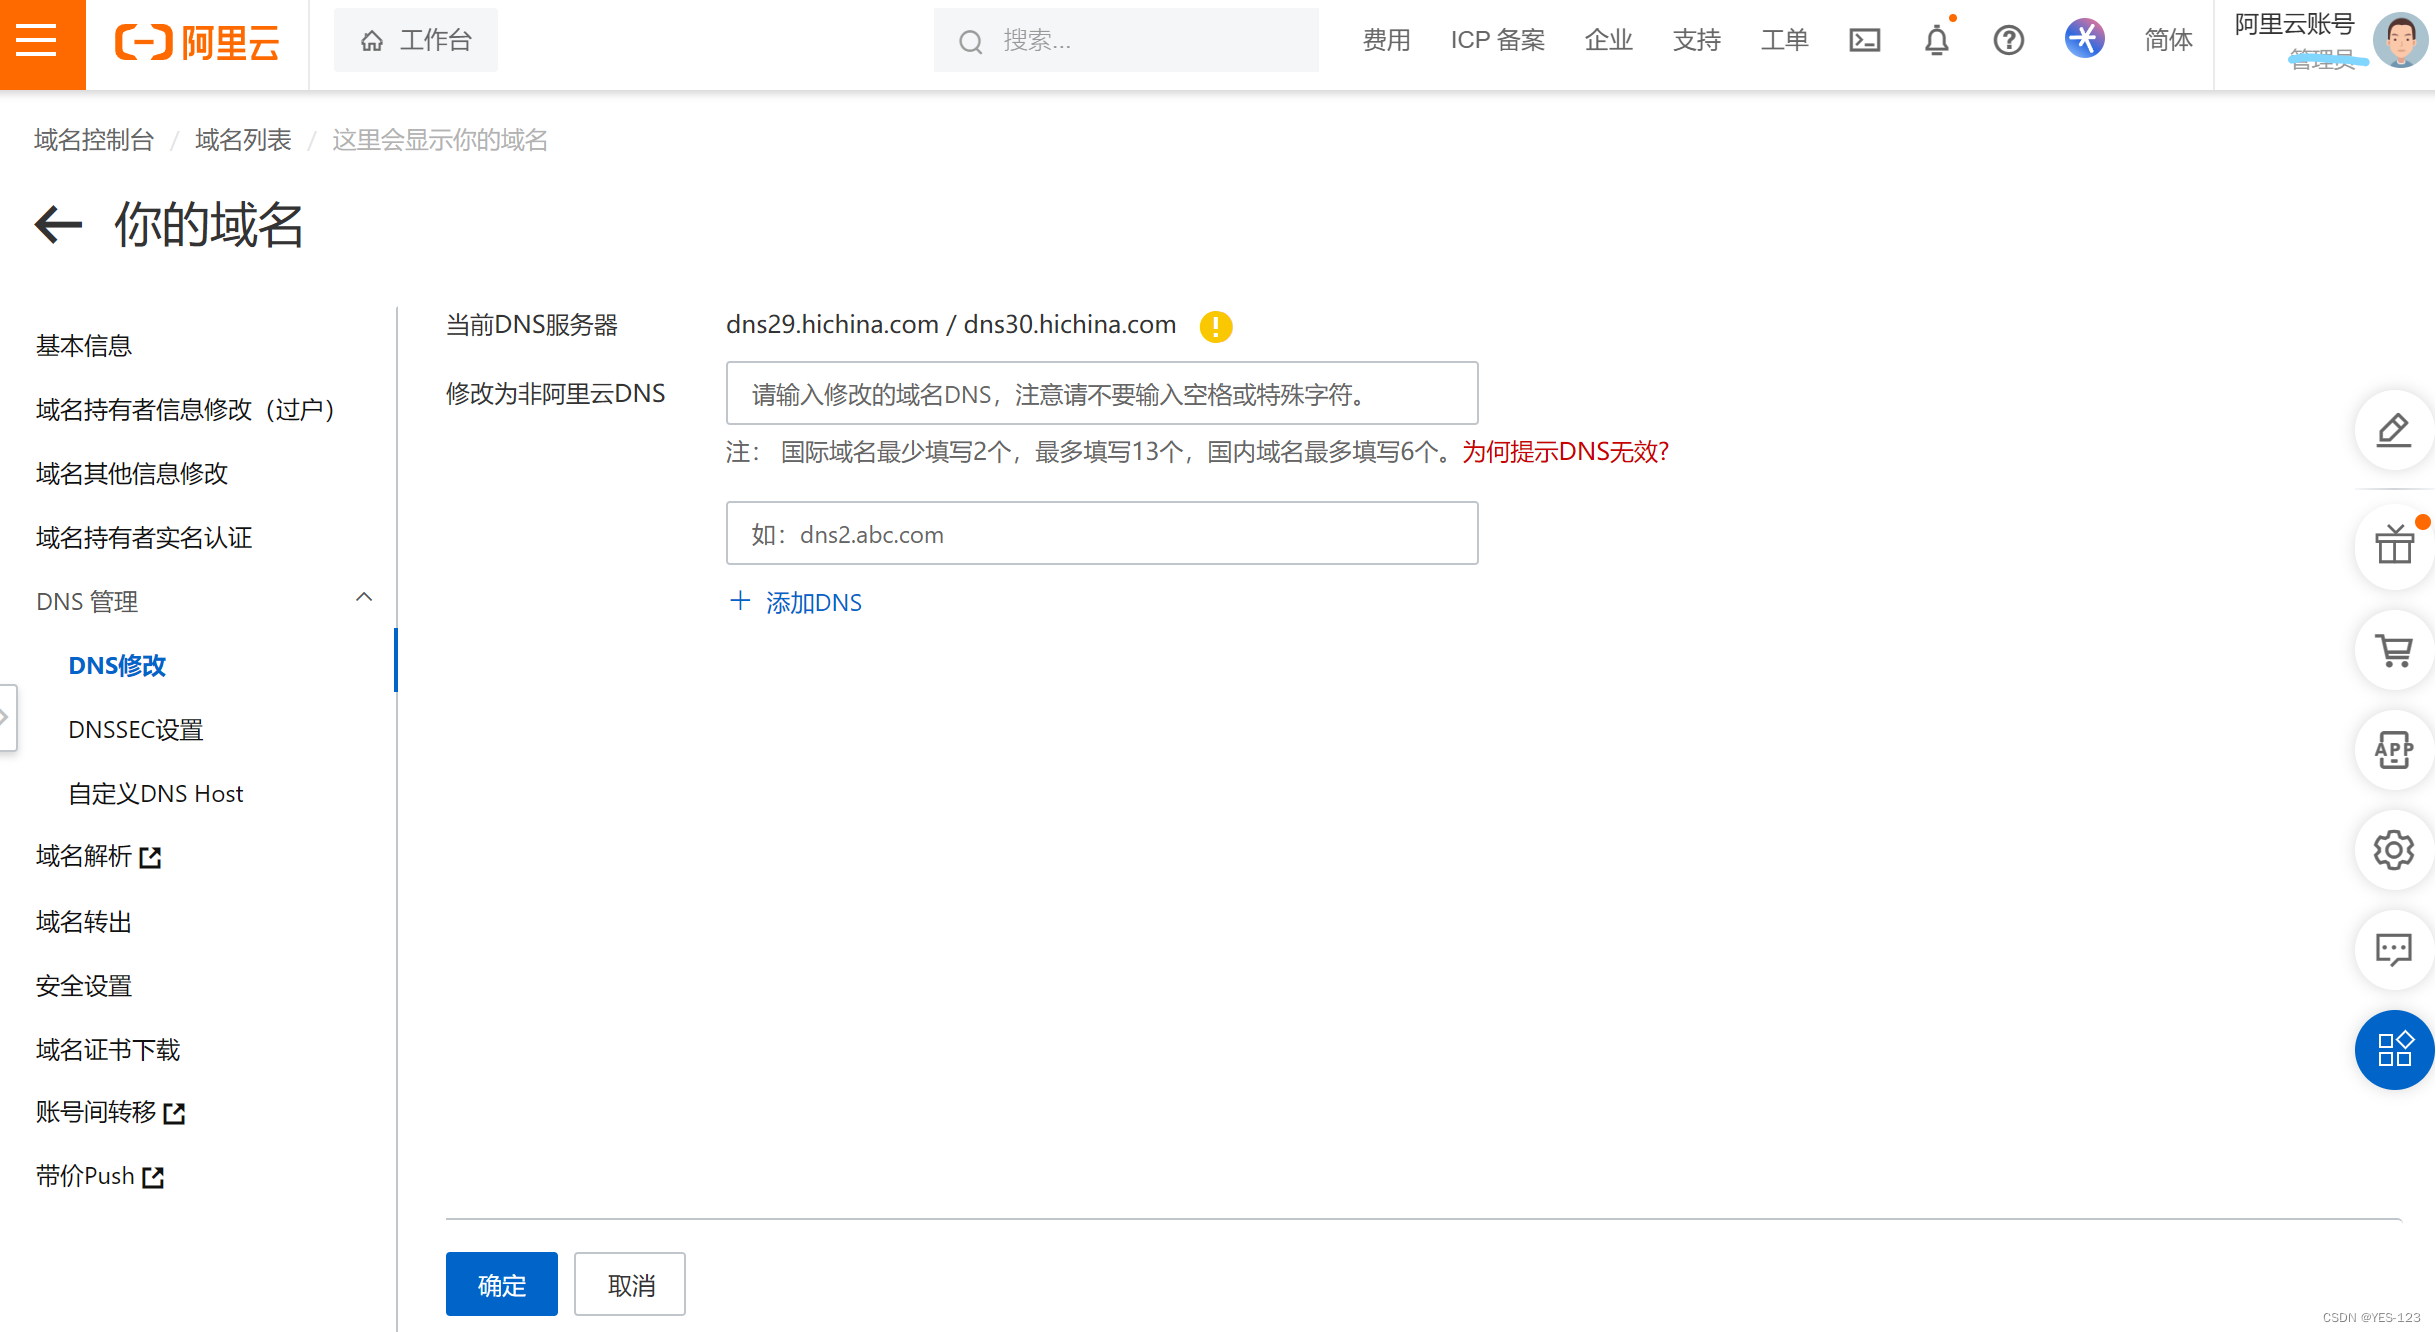The width and height of the screenshot is (2436, 1332).
Task: Expand the collapsed left panel handle
Action: 6,717
